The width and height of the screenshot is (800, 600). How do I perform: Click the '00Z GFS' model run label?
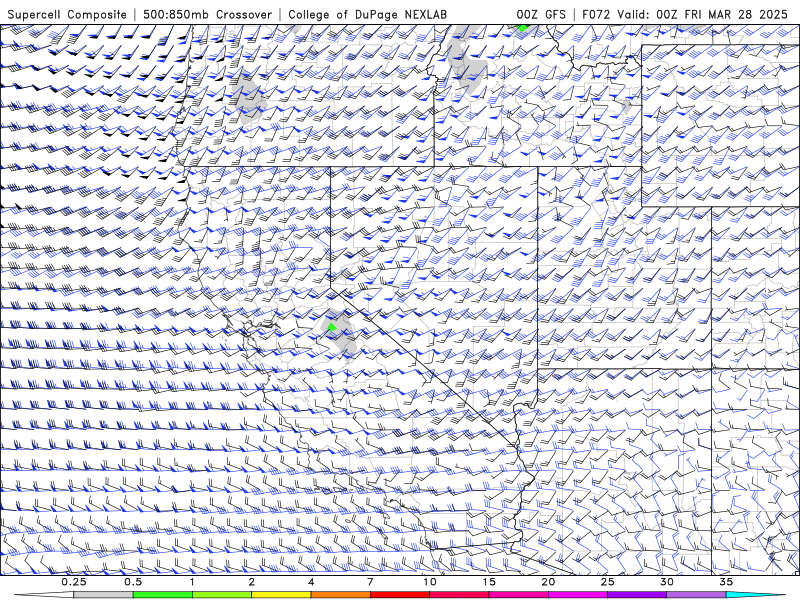541,14
